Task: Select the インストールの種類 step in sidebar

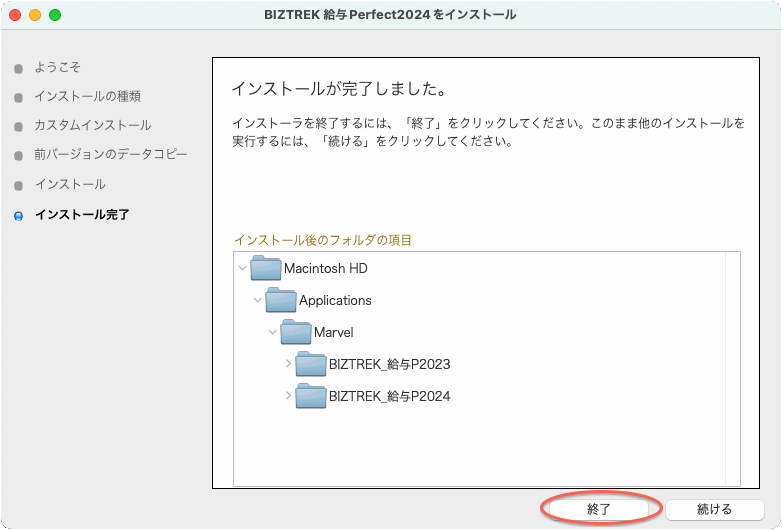Action: tap(87, 97)
